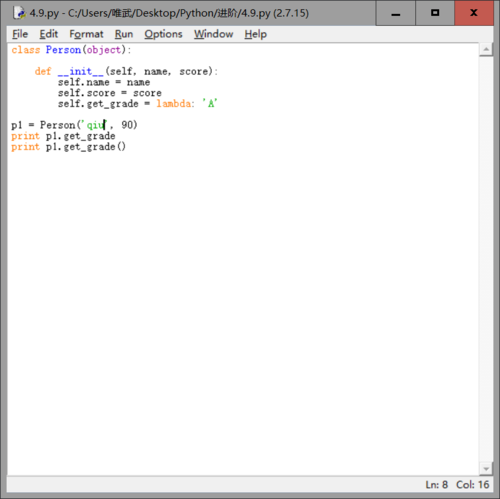The height and width of the screenshot is (499, 500).
Task: Click the scrollbar down arrow
Action: point(486,469)
